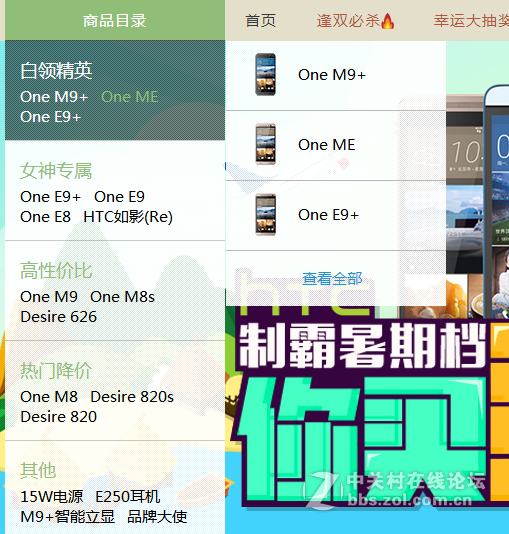This screenshot has height=534, width=509.
Task: Click the One M9+ phone thumbnail in flyout
Action: (266, 75)
